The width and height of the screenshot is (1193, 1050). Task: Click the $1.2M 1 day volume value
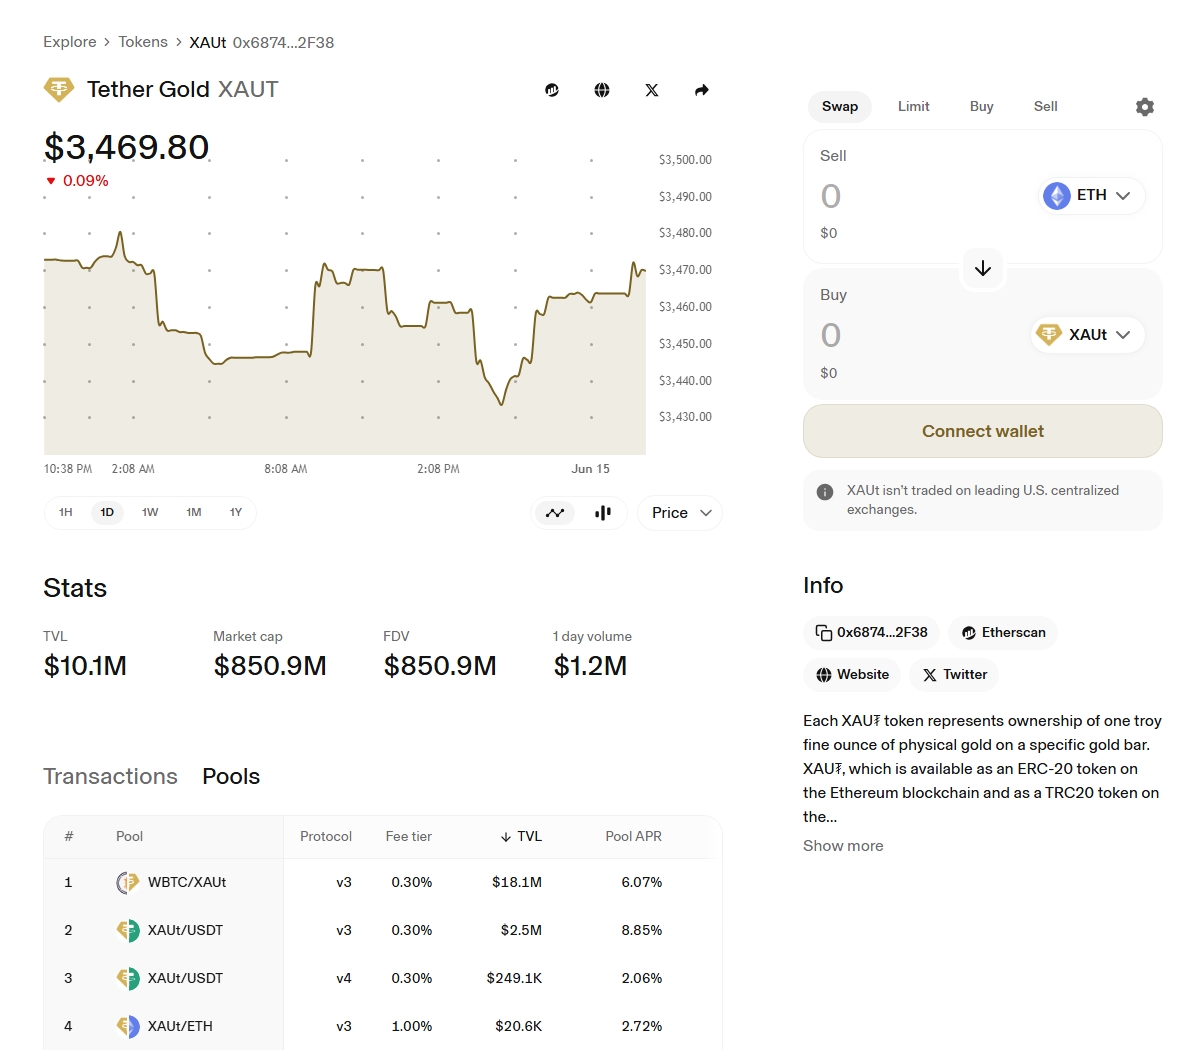click(x=590, y=666)
